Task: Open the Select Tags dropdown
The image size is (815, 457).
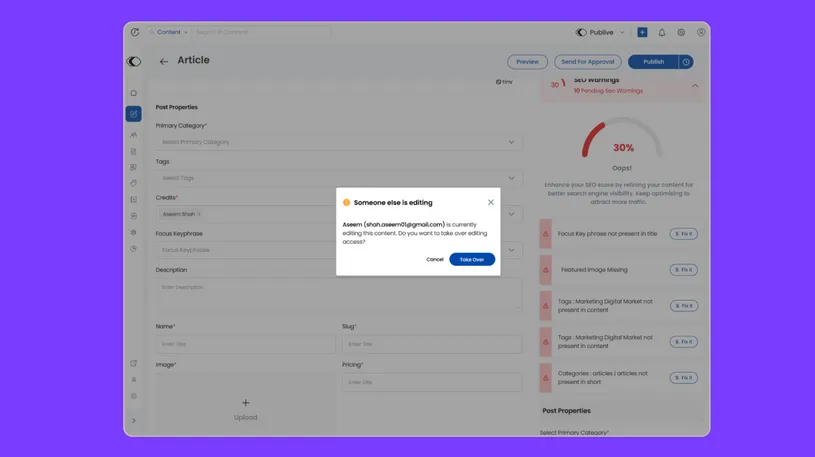Action: [339, 178]
